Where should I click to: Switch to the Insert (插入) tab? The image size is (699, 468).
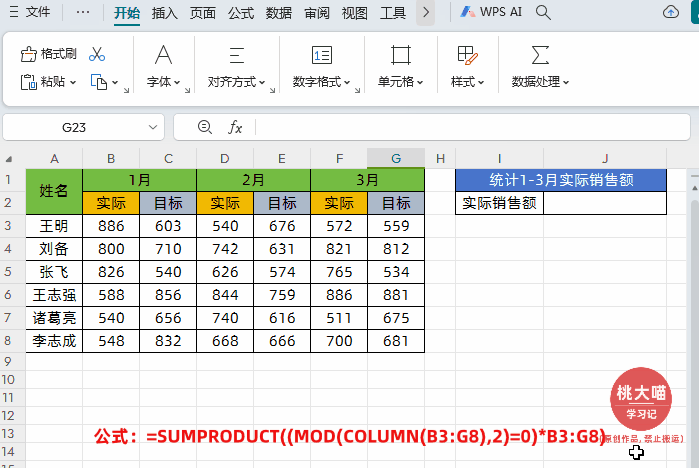click(165, 12)
